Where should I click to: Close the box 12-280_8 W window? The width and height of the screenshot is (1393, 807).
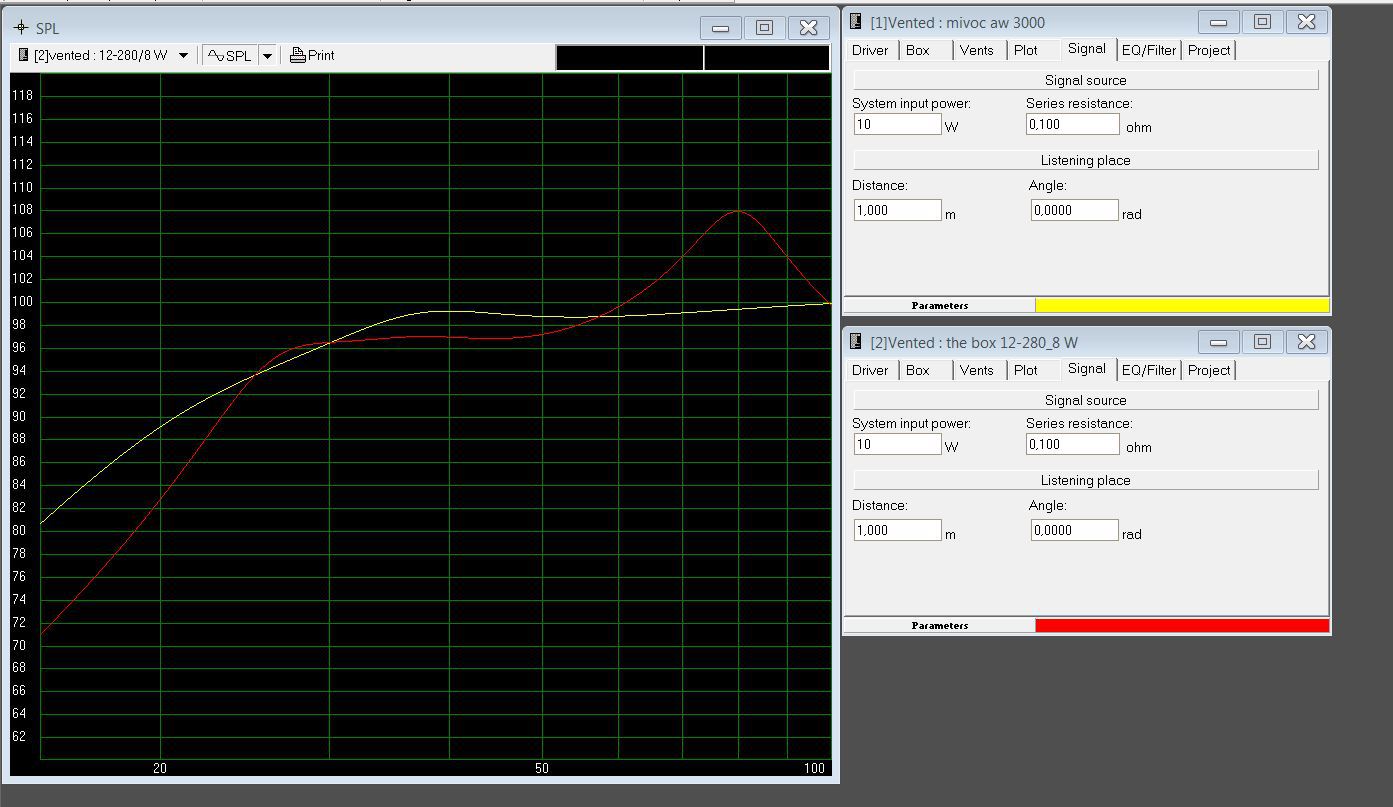pos(1306,342)
